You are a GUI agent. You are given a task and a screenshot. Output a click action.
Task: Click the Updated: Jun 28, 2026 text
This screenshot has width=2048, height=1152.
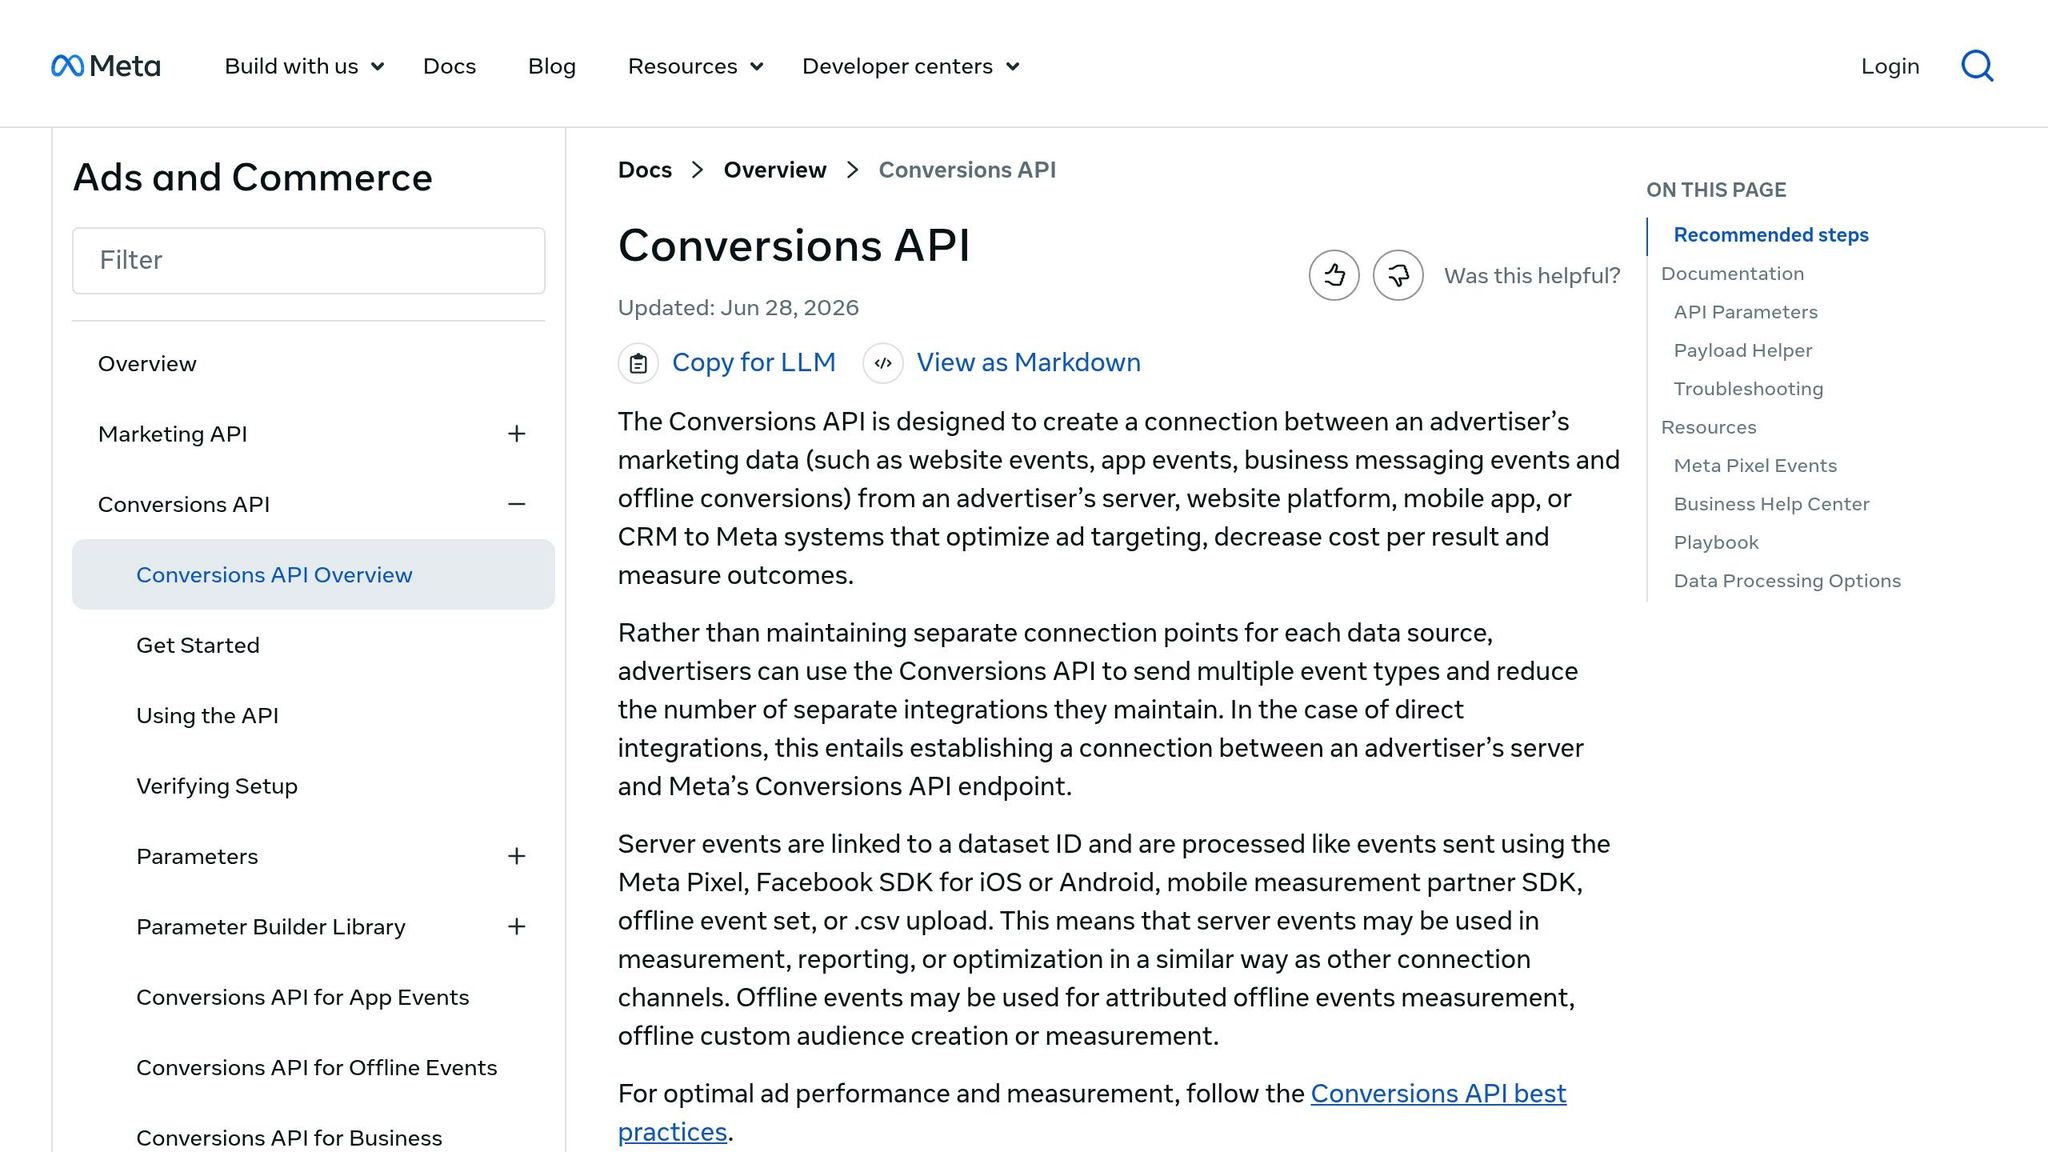(738, 308)
